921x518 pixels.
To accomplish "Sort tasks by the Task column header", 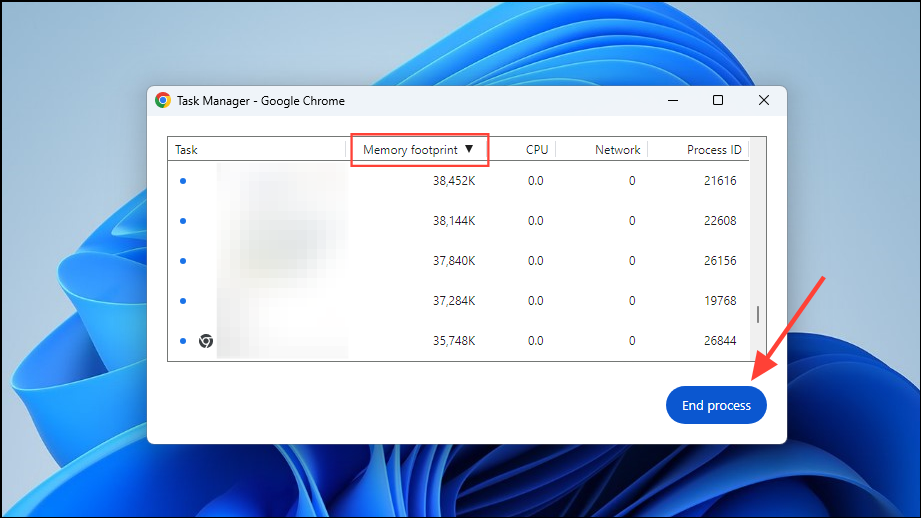I will pos(257,150).
